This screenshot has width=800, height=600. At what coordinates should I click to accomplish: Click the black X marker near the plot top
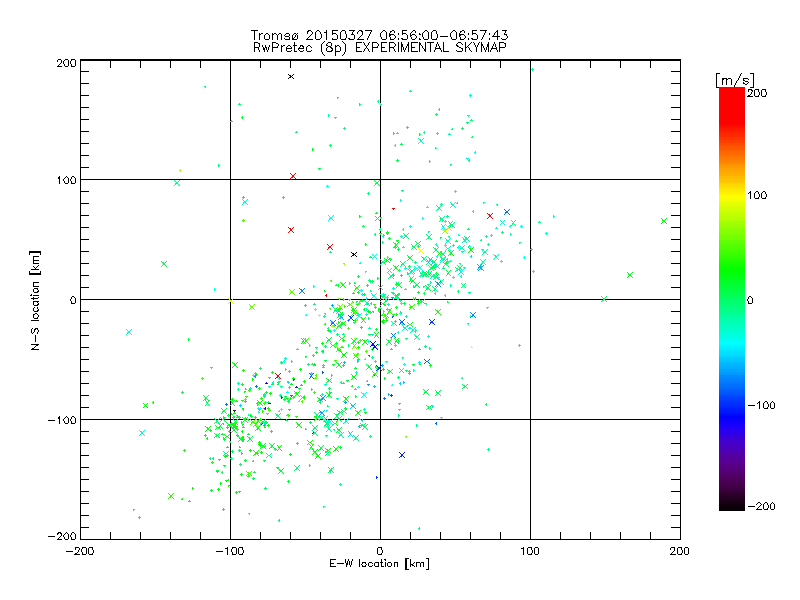coord(291,77)
